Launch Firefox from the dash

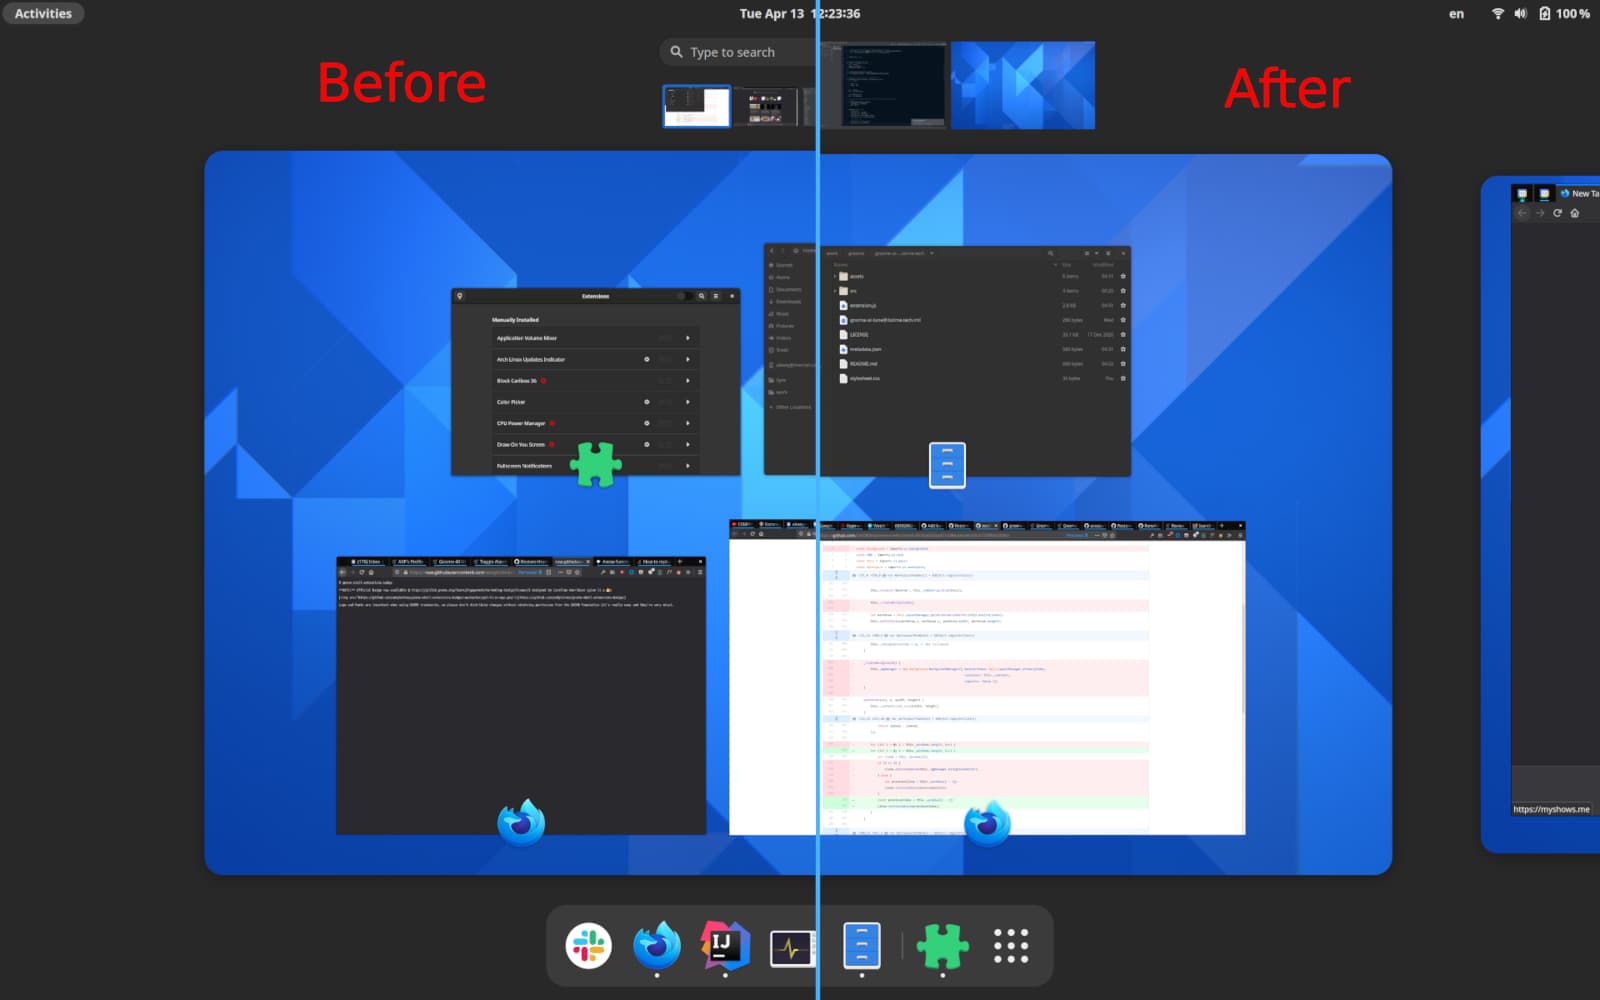(656, 945)
